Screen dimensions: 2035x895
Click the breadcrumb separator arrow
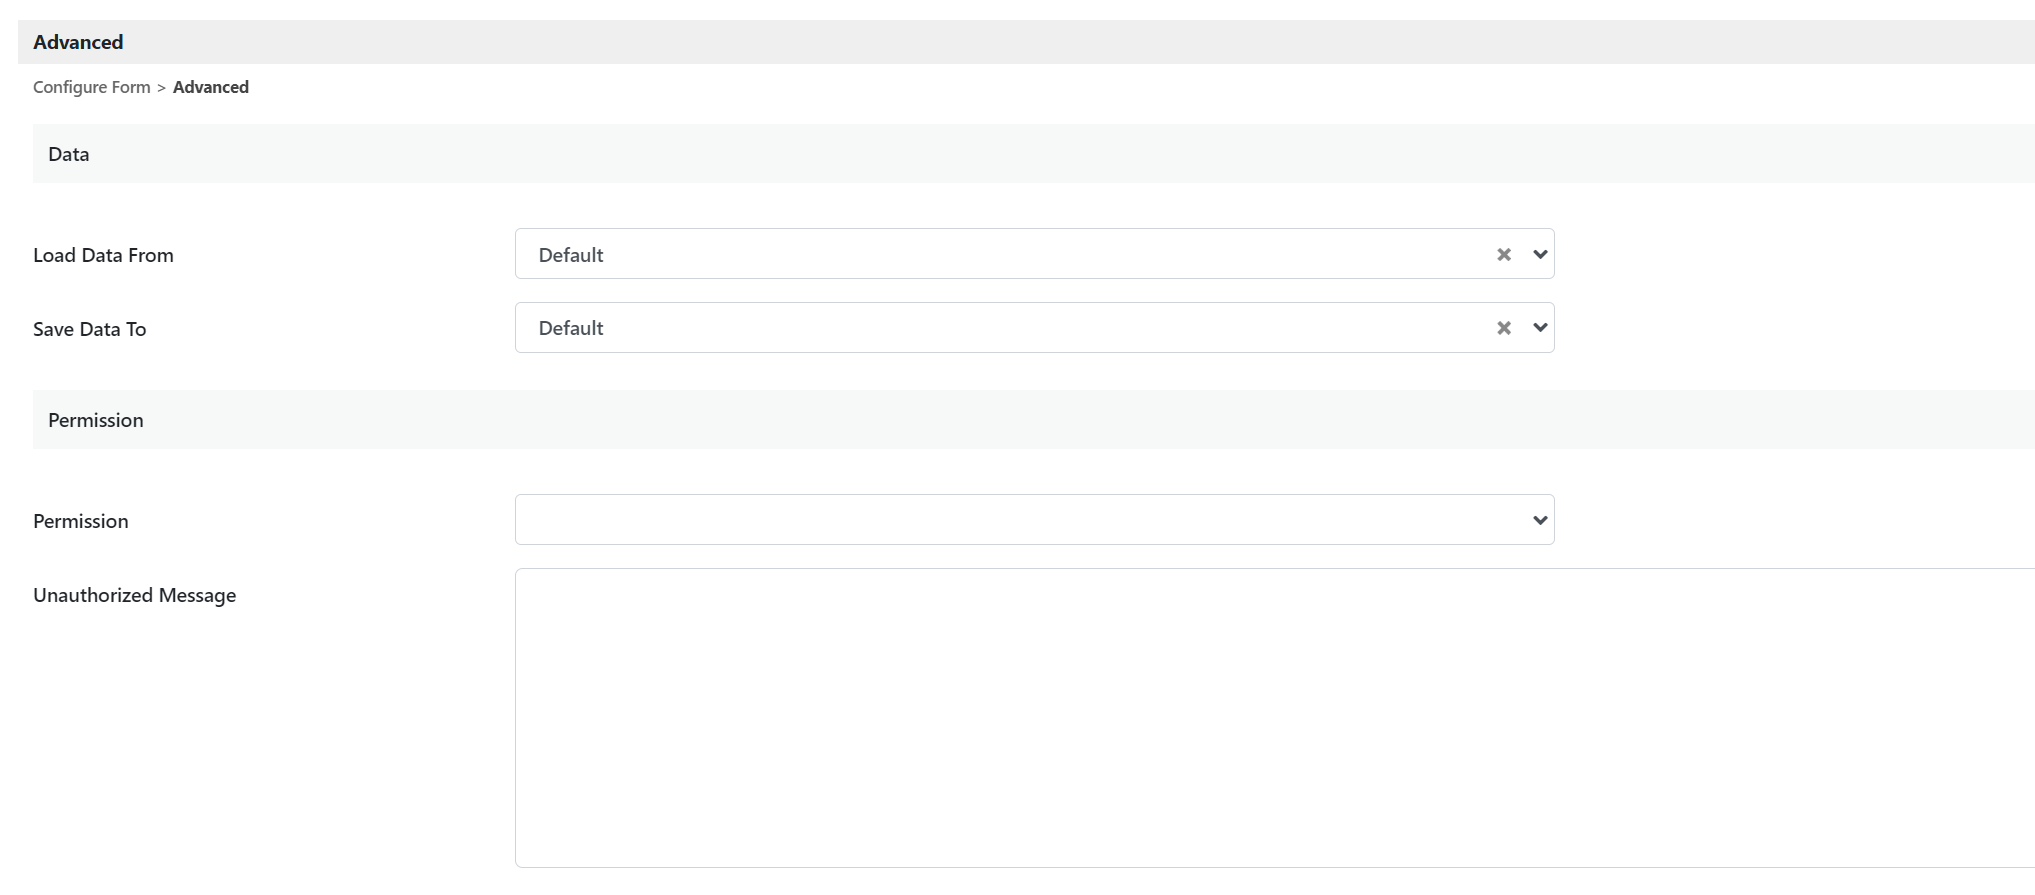coord(161,88)
